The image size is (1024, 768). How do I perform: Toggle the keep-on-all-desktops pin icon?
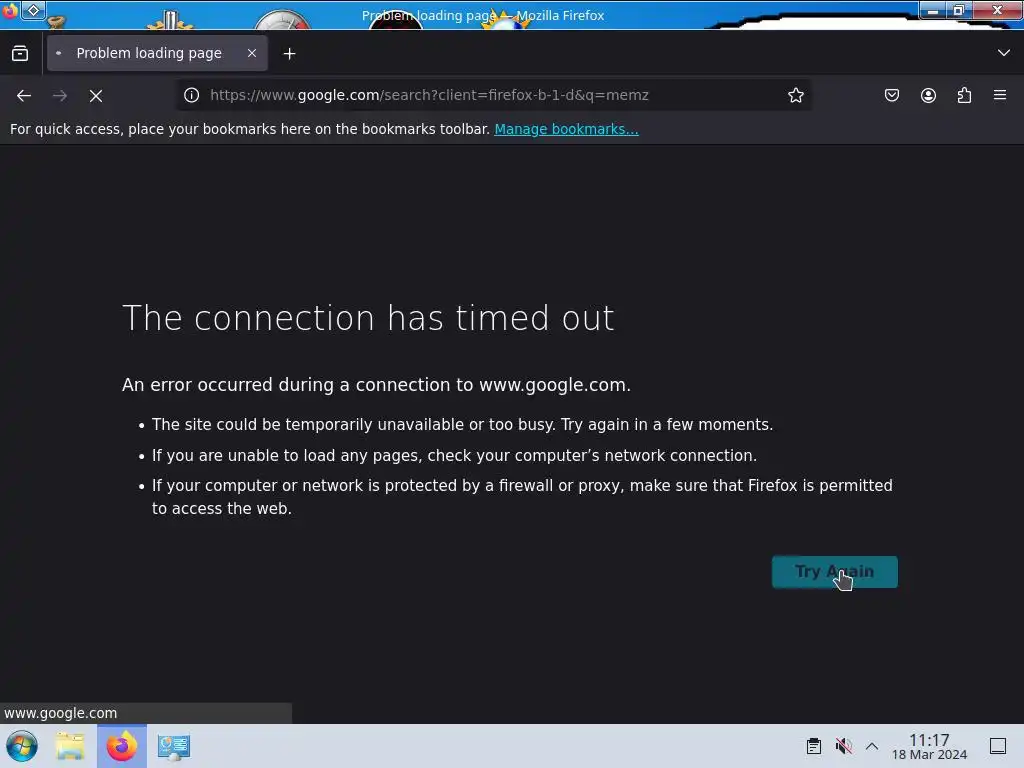(33, 10)
